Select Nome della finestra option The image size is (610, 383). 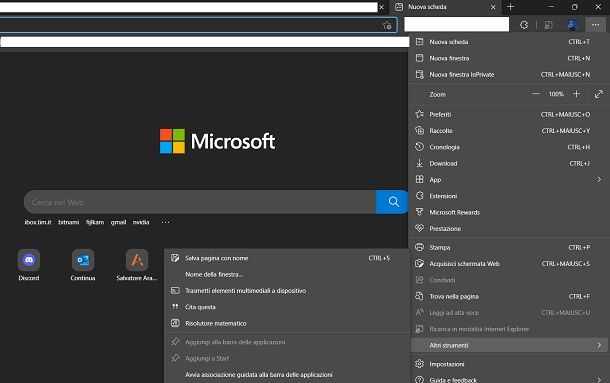point(286,274)
